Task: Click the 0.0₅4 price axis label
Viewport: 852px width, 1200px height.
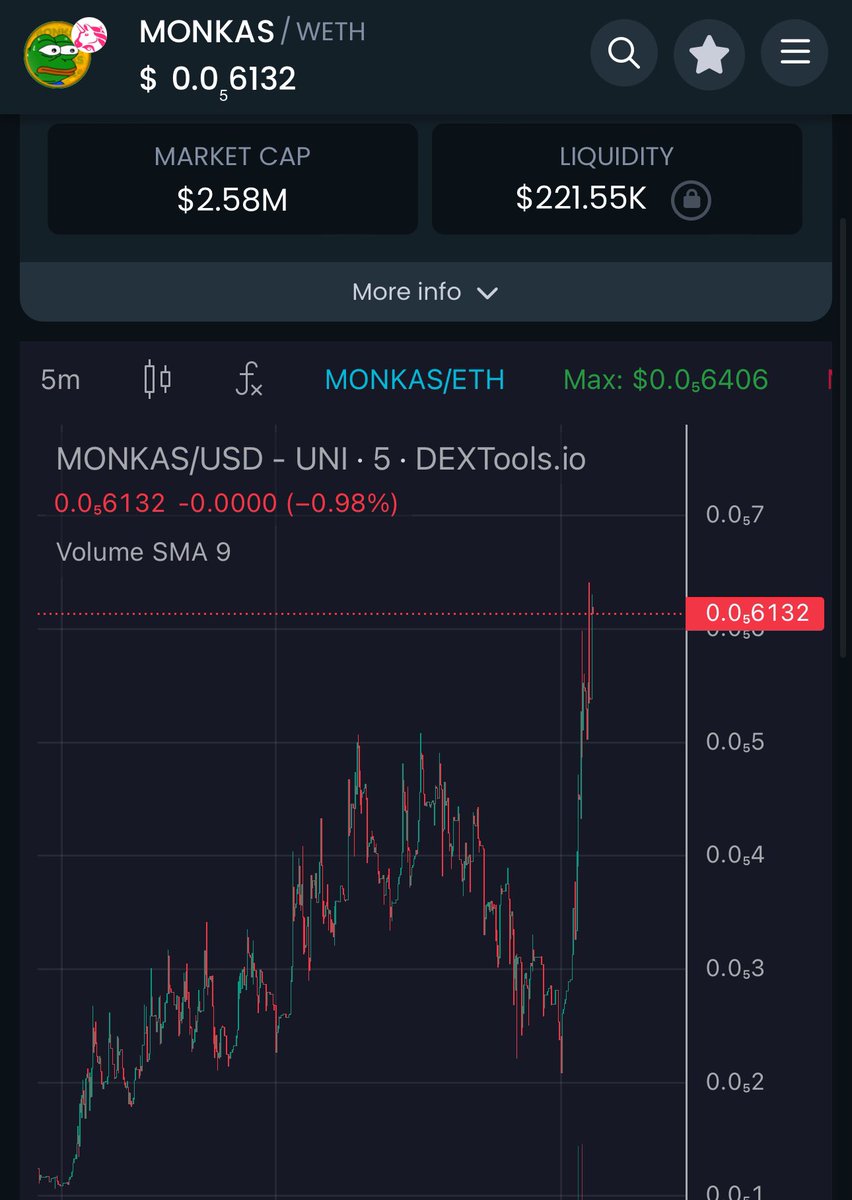Action: click(x=735, y=855)
